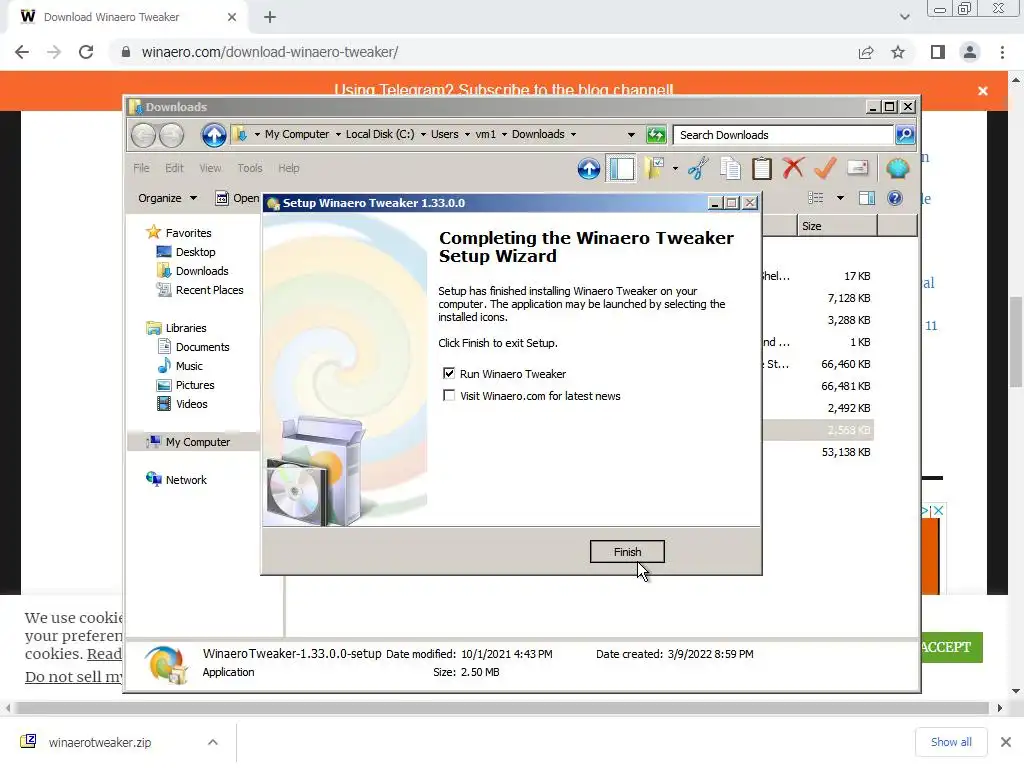This screenshot has width=1024, height=768.
Task: Click the page horizontal scrollbar
Action: tap(502, 709)
